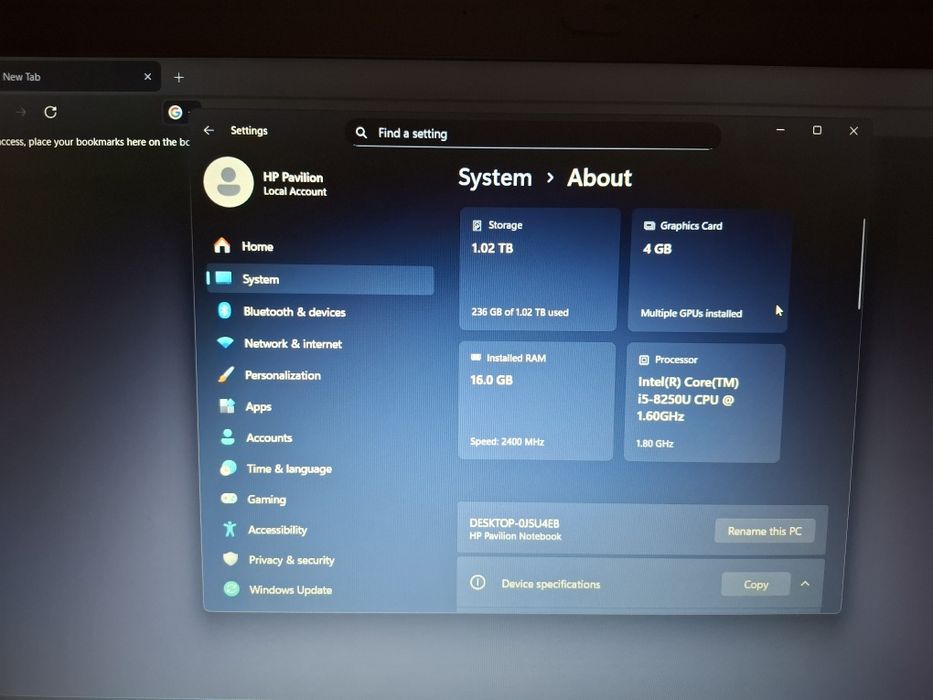Open the Home settings page

(x=321, y=246)
